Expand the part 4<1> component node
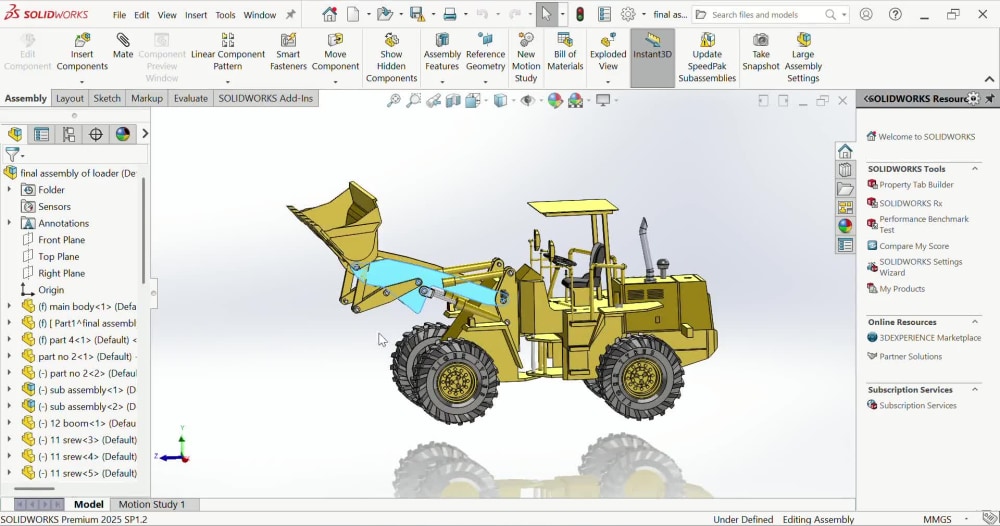The width and height of the screenshot is (1000, 526). (9, 339)
